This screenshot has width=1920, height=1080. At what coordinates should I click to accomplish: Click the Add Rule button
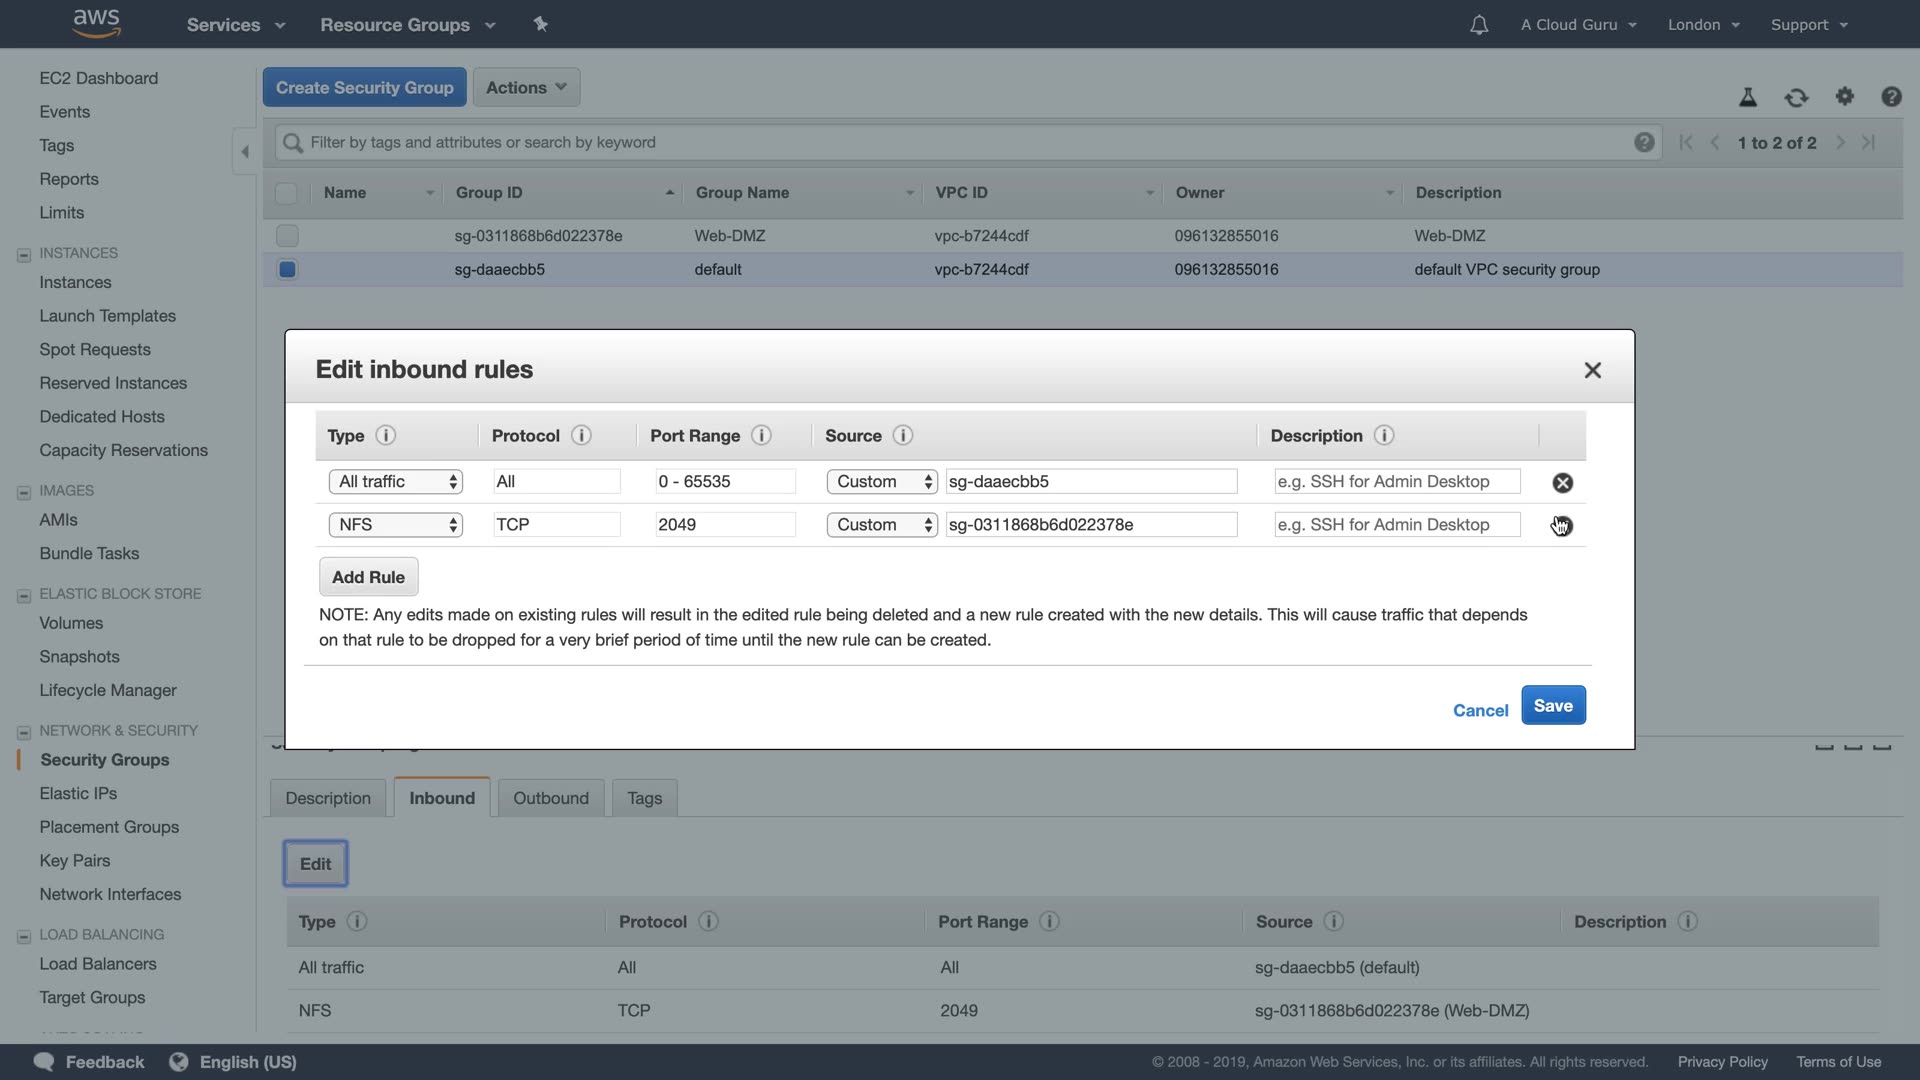pyautogui.click(x=368, y=577)
